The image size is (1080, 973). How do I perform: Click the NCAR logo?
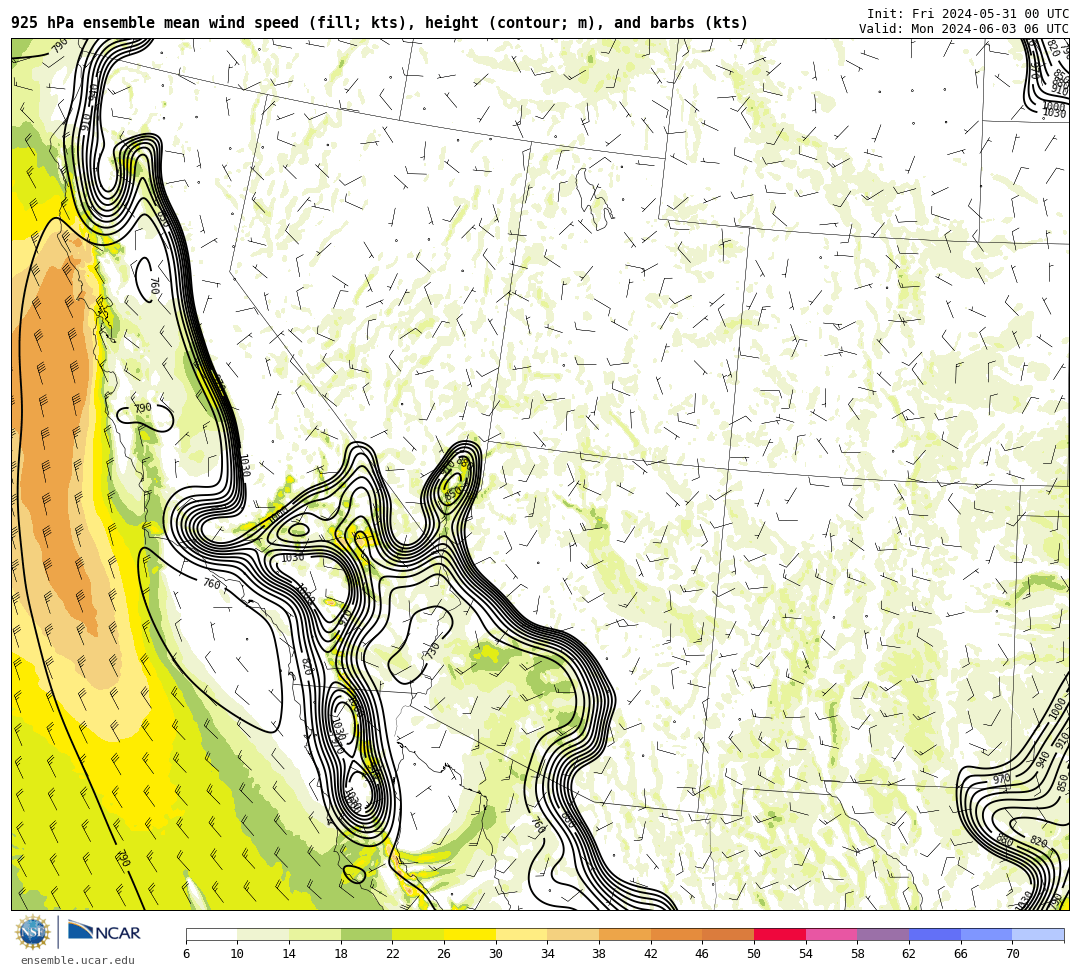[104, 932]
